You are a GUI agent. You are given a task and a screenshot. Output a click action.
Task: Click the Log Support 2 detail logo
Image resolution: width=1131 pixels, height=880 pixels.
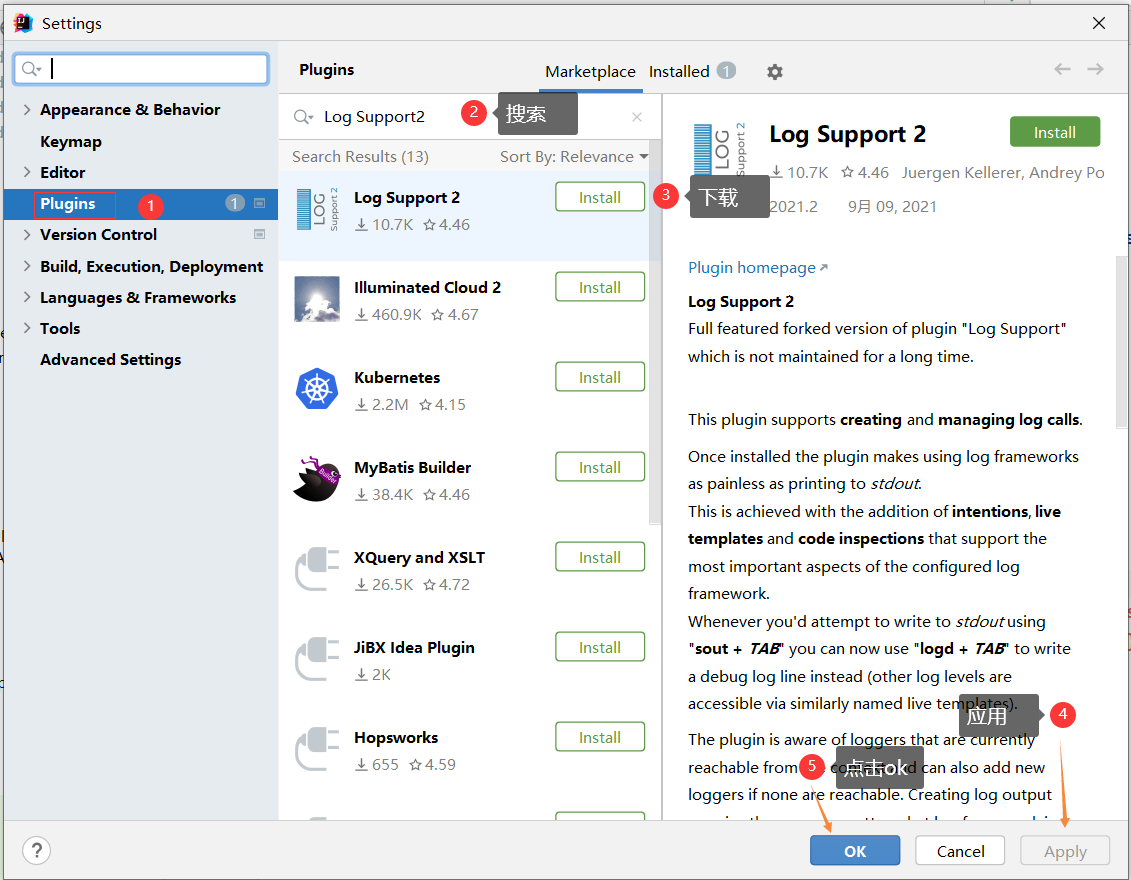coord(718,149)
